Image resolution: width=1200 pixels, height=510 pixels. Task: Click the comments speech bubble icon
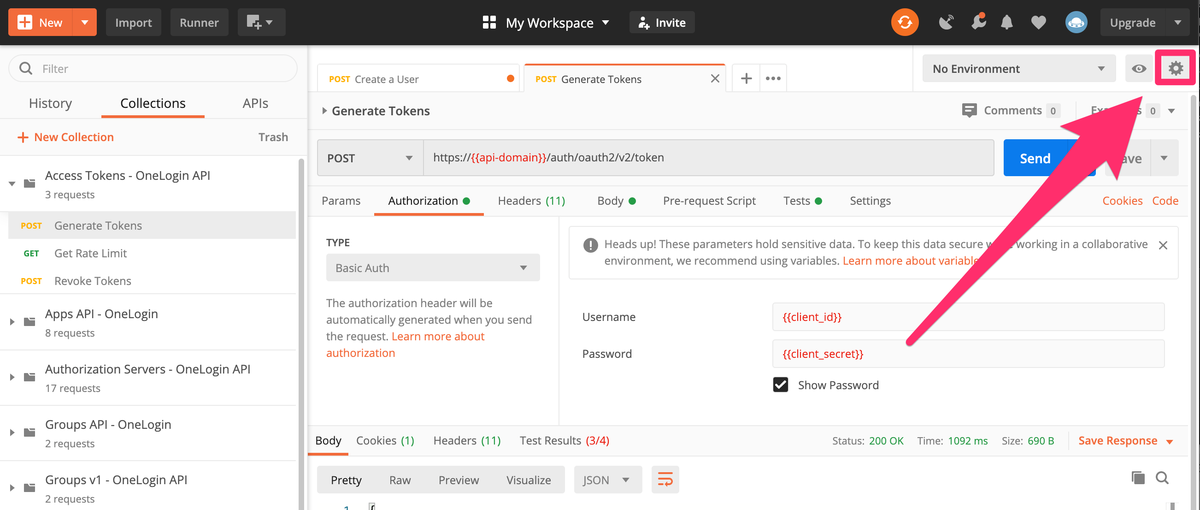[x=969, y=110]
